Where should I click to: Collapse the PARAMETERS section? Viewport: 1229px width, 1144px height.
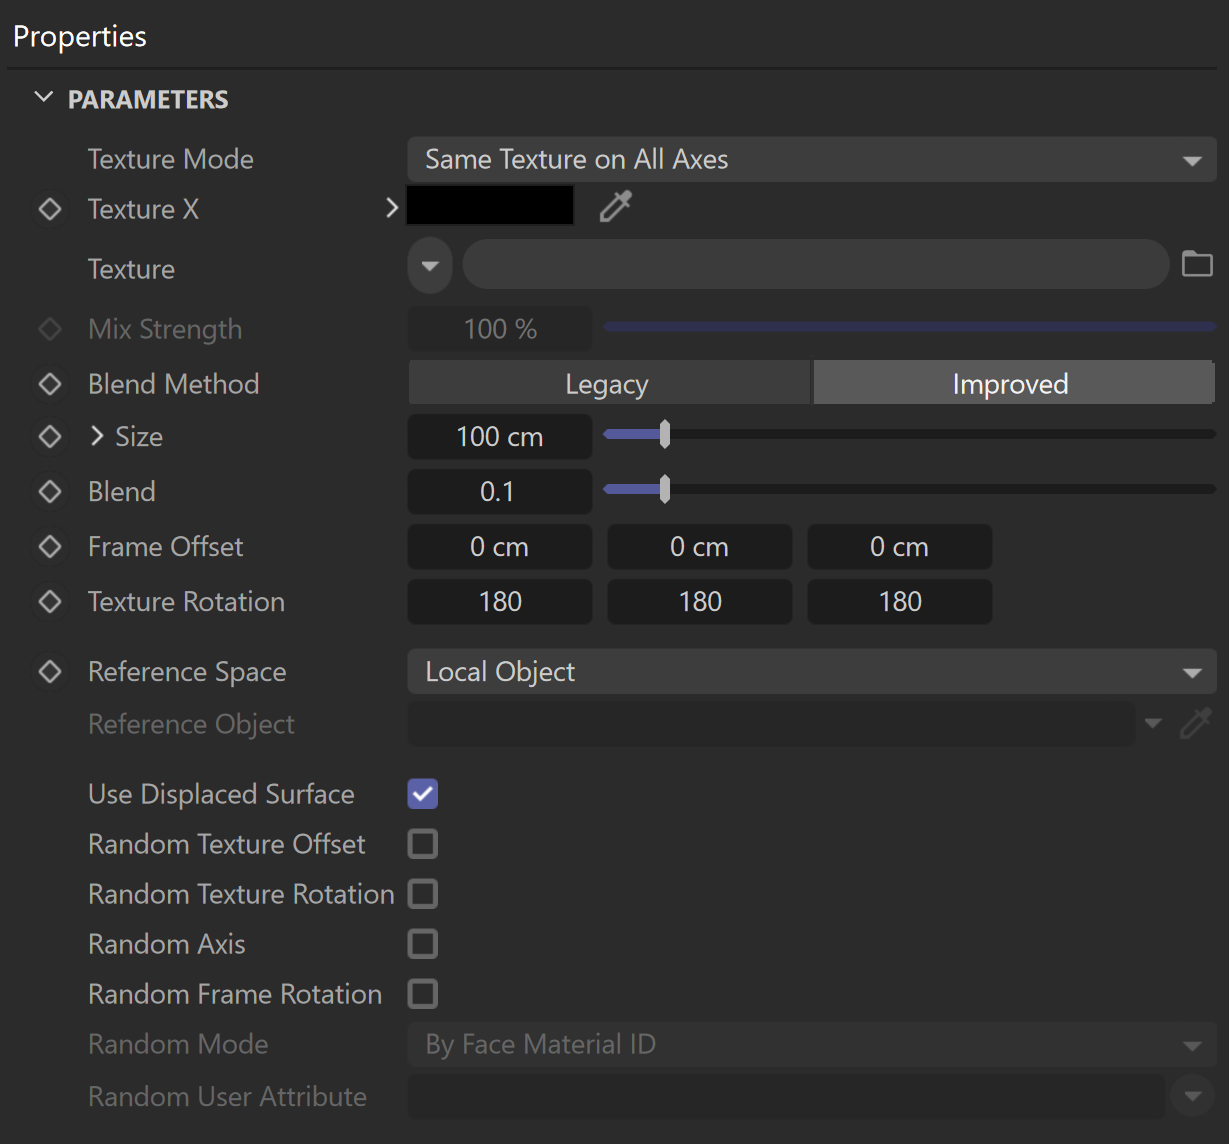click(x=43, y=98)
